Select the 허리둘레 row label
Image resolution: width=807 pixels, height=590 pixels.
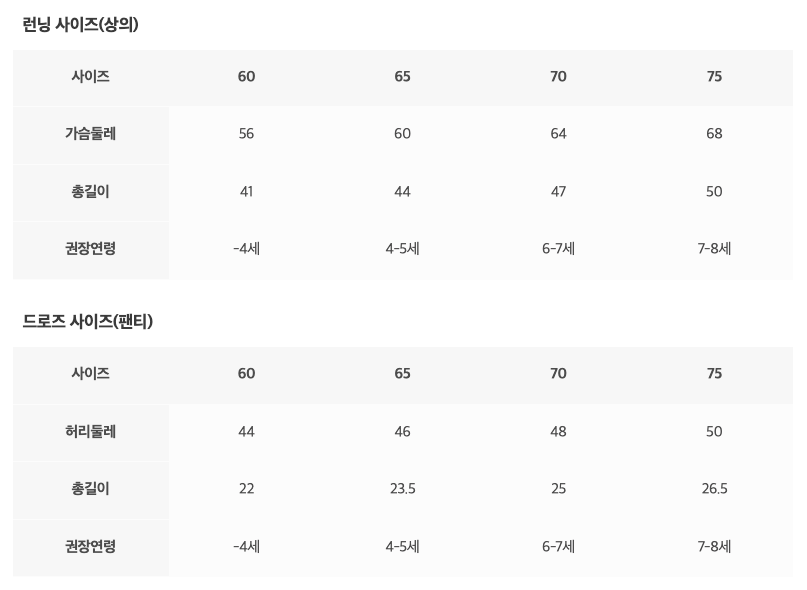90,432
